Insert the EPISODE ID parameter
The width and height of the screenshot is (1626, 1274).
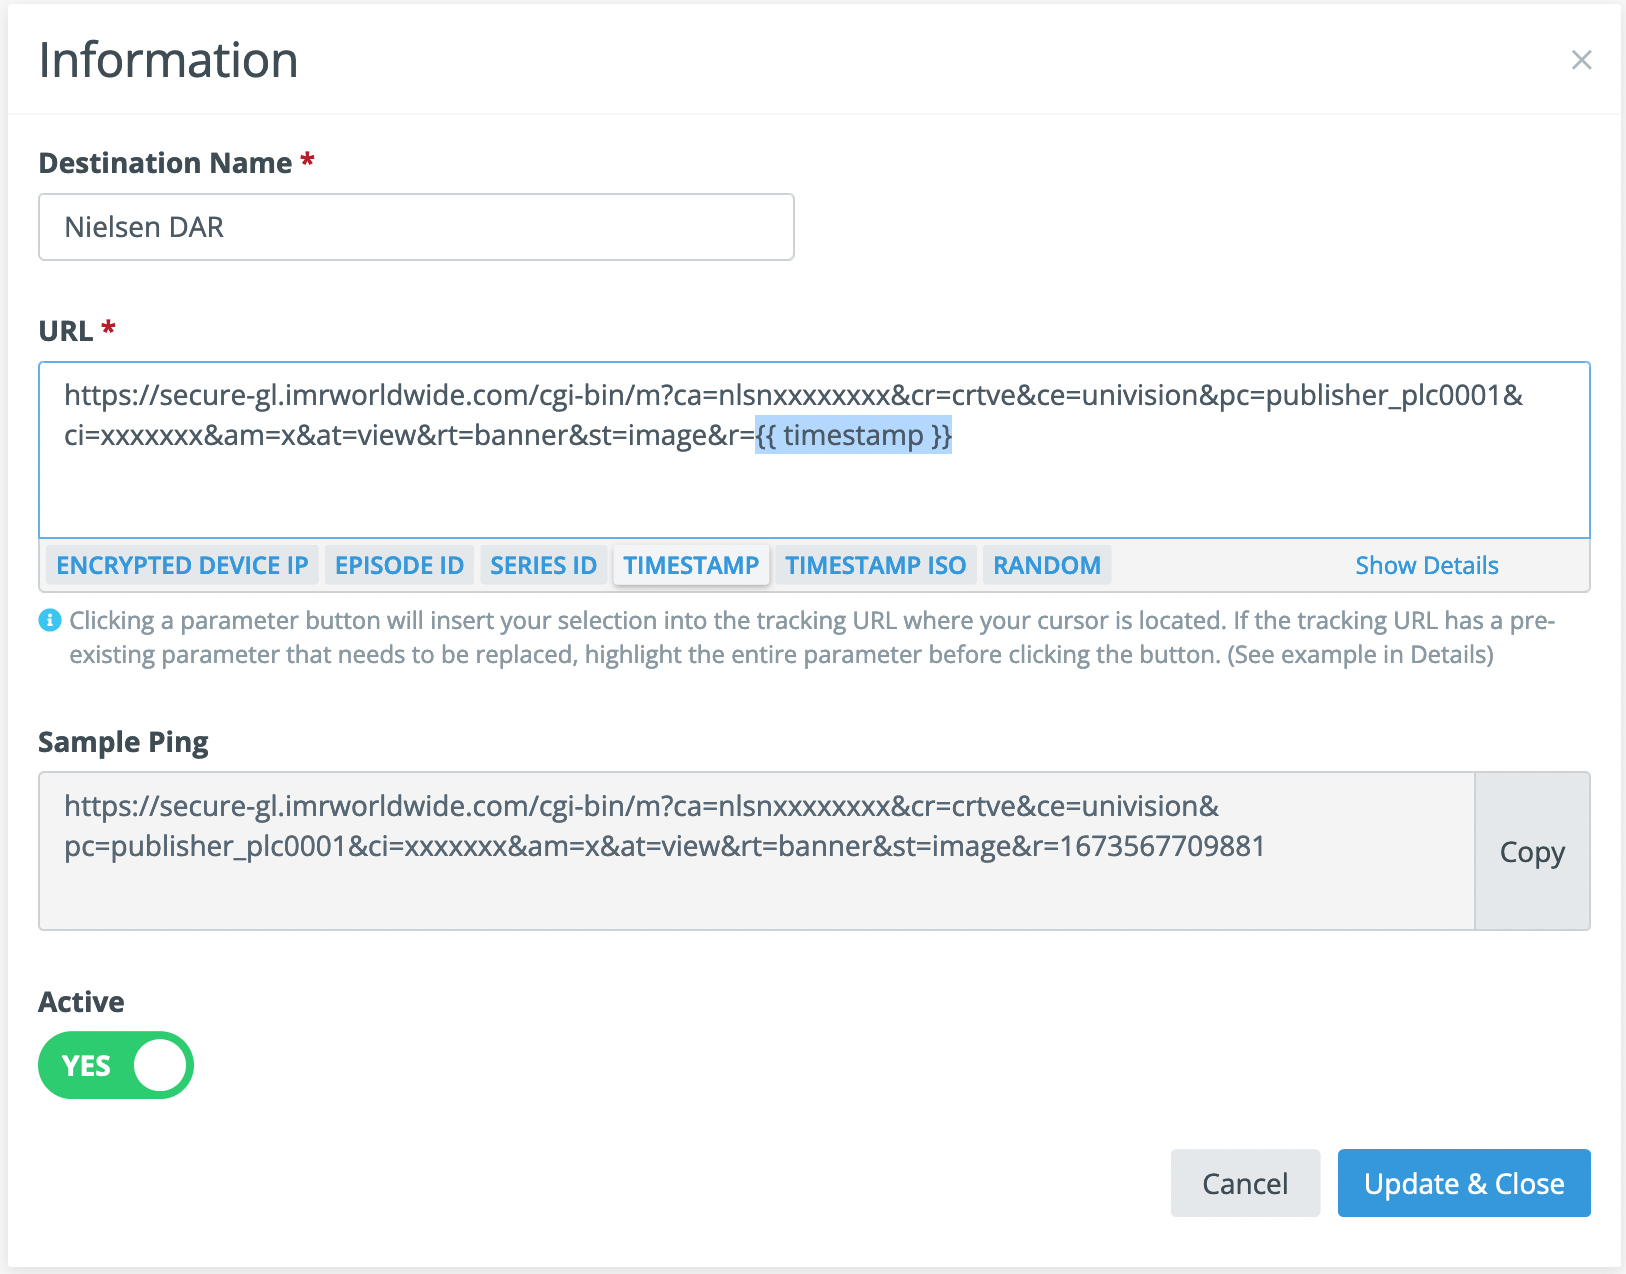(x=399, y=565)
